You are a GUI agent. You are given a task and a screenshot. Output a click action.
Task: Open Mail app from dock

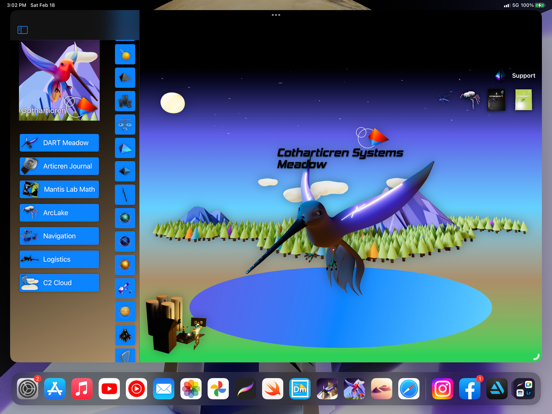tap(164, 389)
